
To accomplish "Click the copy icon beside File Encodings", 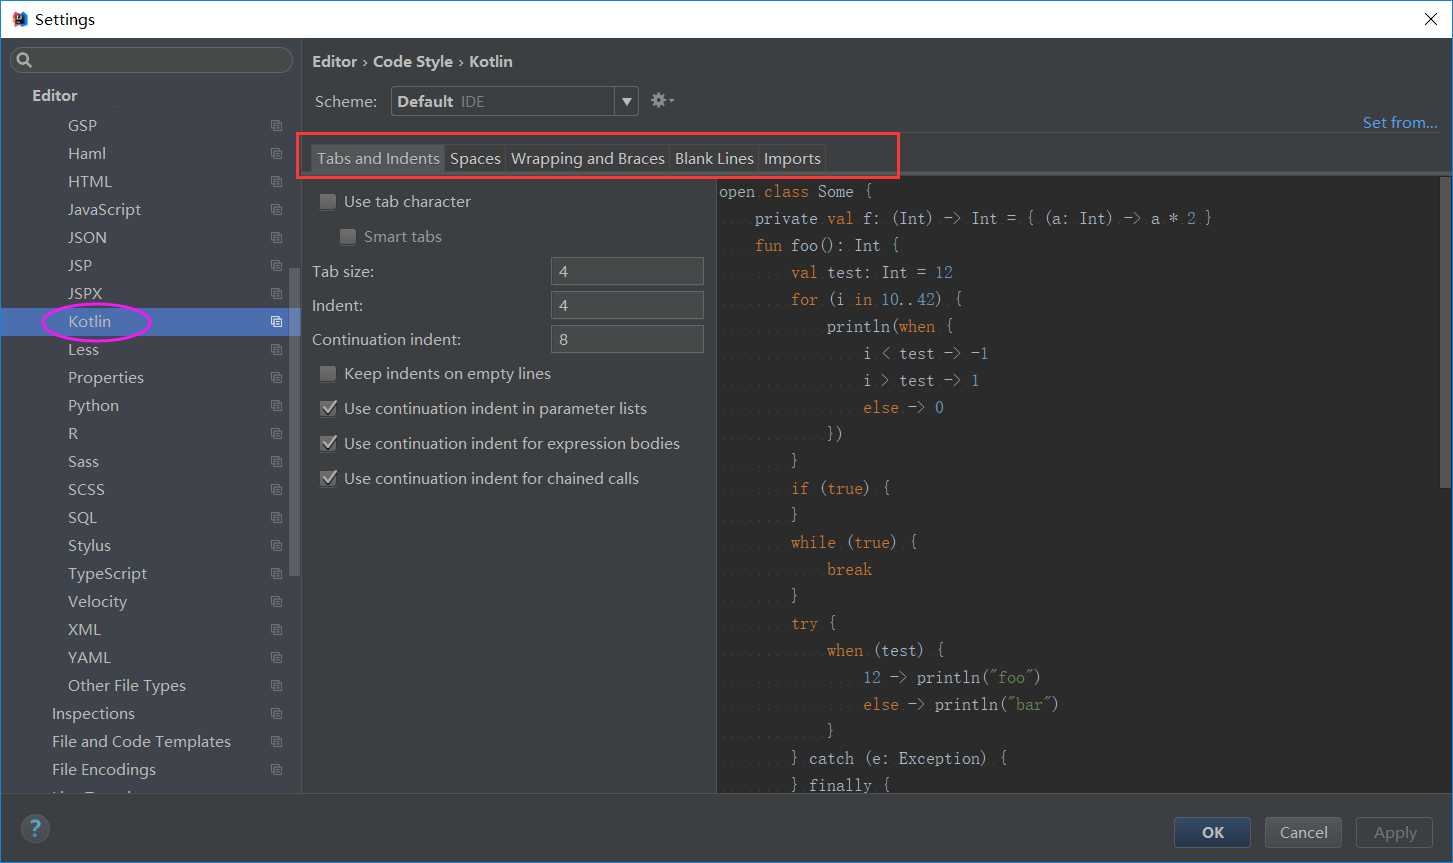I will pyautogui.click(x=276, y=769).
